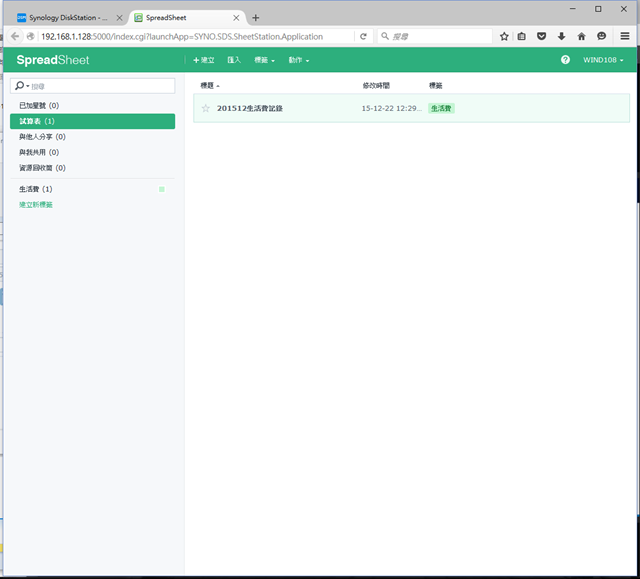The height and width of the screenshot is (579, 640).
Task: Select 已加星號 (0) in sidebar
Action: [x=93, y=106]
